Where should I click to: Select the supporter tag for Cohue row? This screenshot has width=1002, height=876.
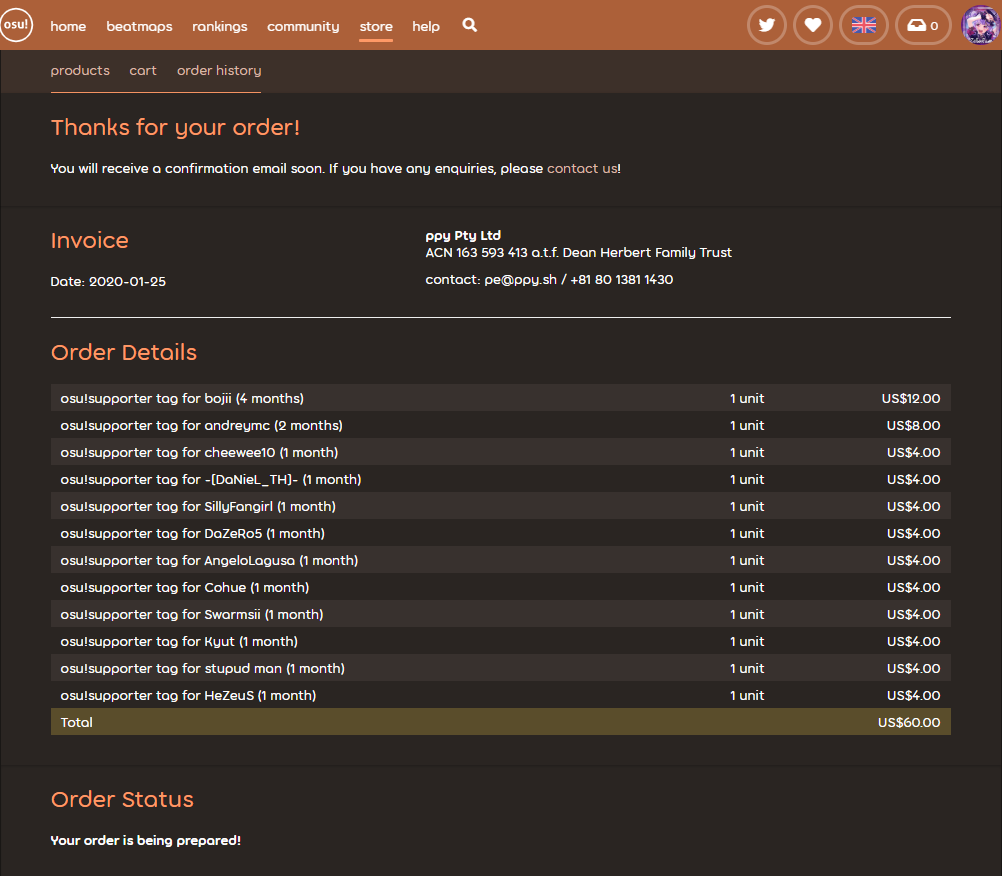pos(501,587)
